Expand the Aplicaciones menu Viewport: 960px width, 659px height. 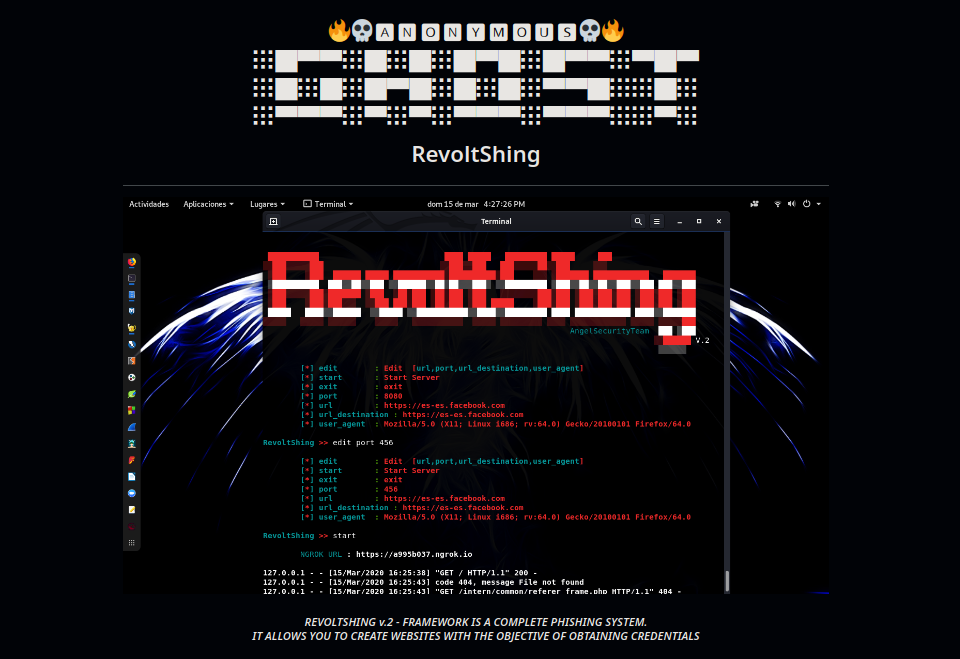pos(208,203)
